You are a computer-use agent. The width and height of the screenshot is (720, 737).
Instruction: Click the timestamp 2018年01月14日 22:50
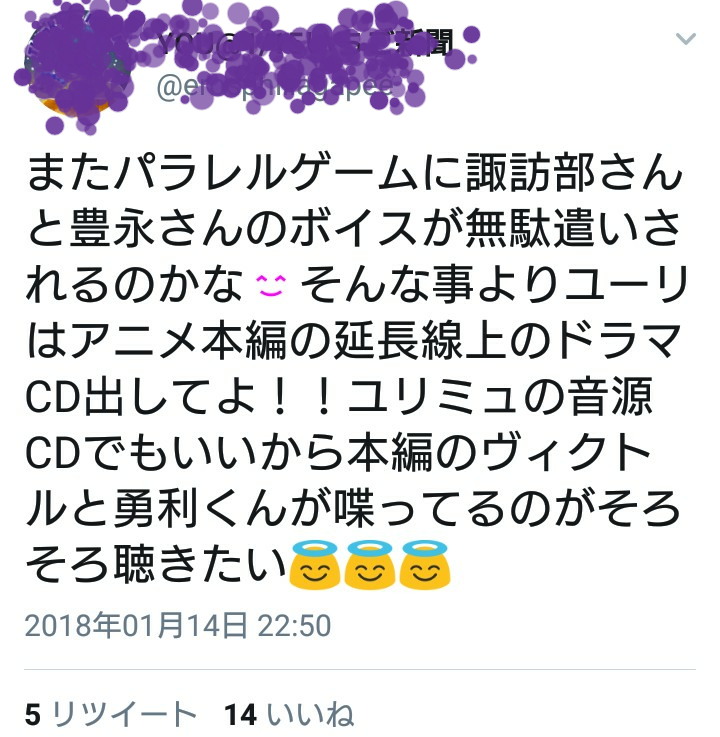pyautogui.click(x=178, y=626)
